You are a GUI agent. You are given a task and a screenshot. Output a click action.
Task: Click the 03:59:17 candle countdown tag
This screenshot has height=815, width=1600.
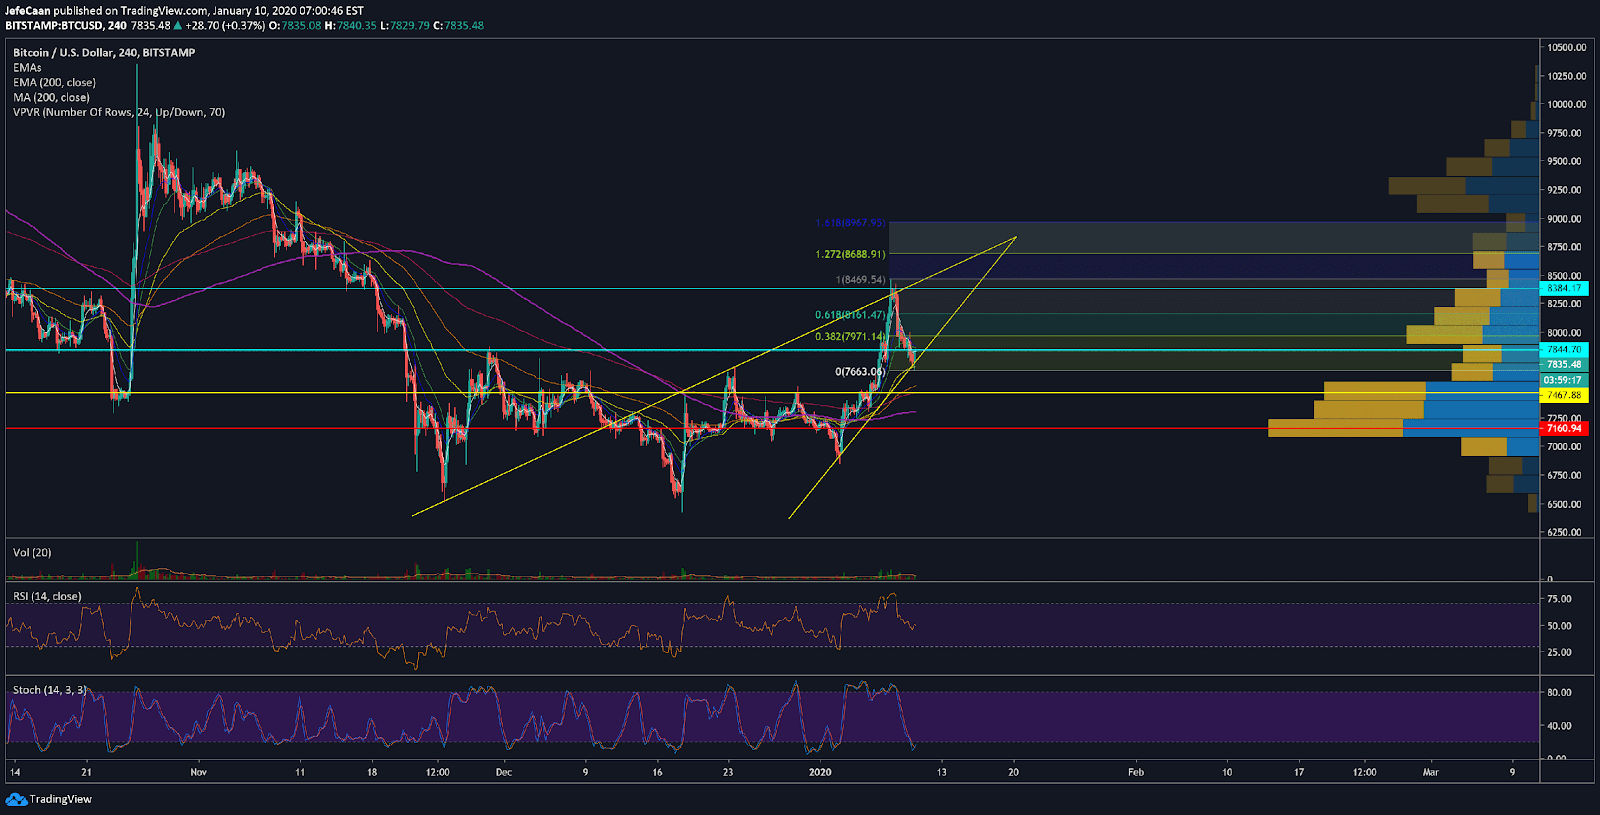(x=1564, y=380)
